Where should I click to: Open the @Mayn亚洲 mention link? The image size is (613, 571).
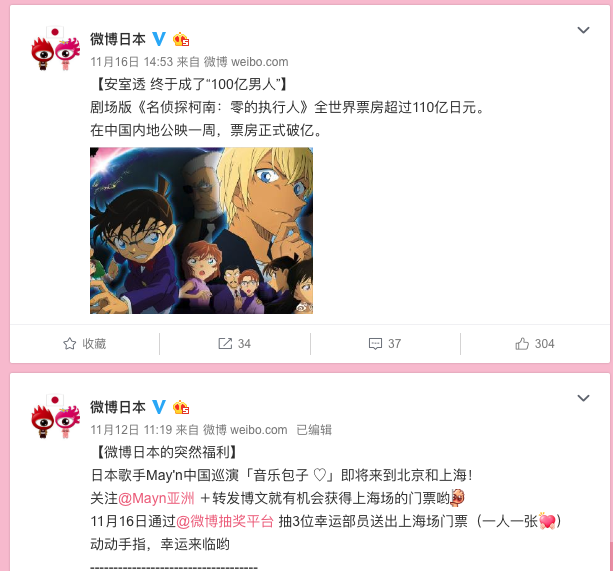click(156, 498)
